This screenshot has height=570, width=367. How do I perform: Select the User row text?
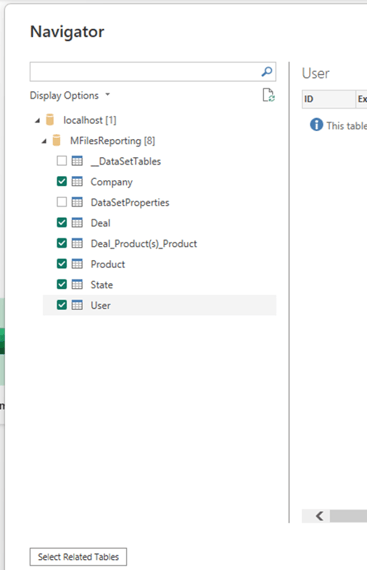pyautogui.click(x=100, y=305)
